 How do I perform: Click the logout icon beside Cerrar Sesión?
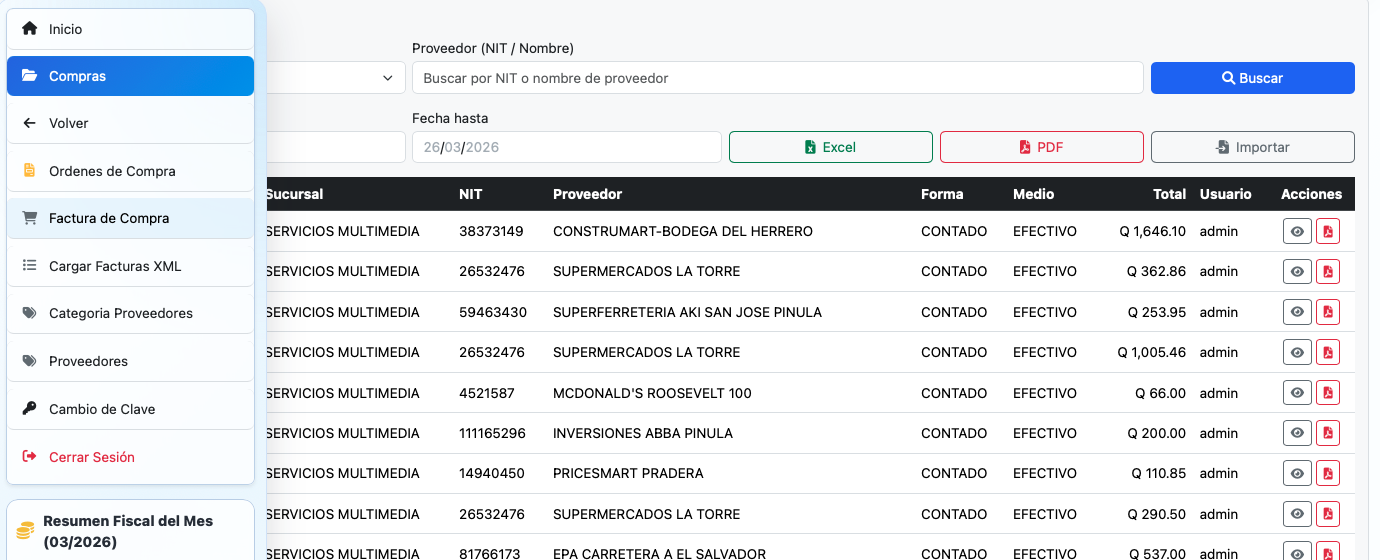pyautogui.click(x=29, y=457)
